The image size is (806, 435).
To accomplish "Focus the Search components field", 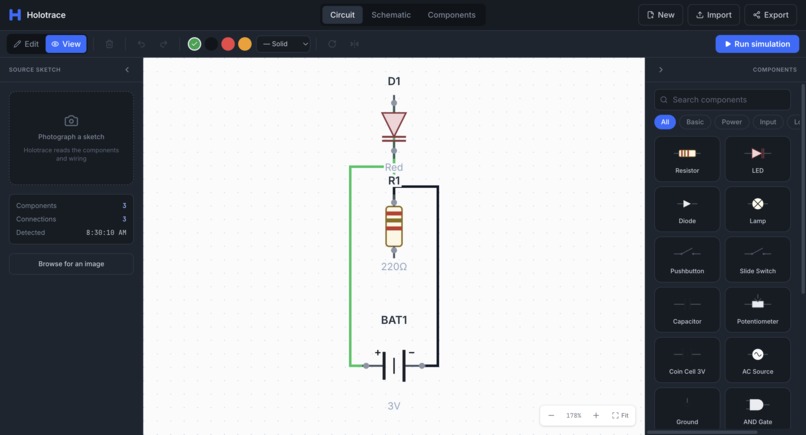I will [722, 100].
